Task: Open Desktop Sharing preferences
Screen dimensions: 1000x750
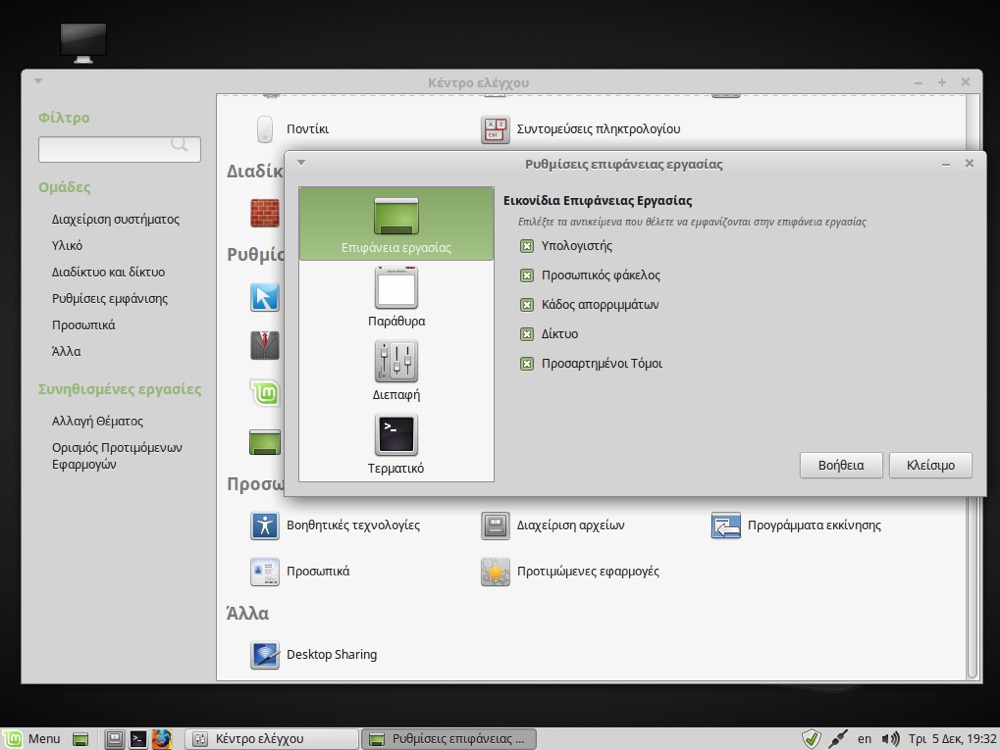Action: [x=265, y=655]
